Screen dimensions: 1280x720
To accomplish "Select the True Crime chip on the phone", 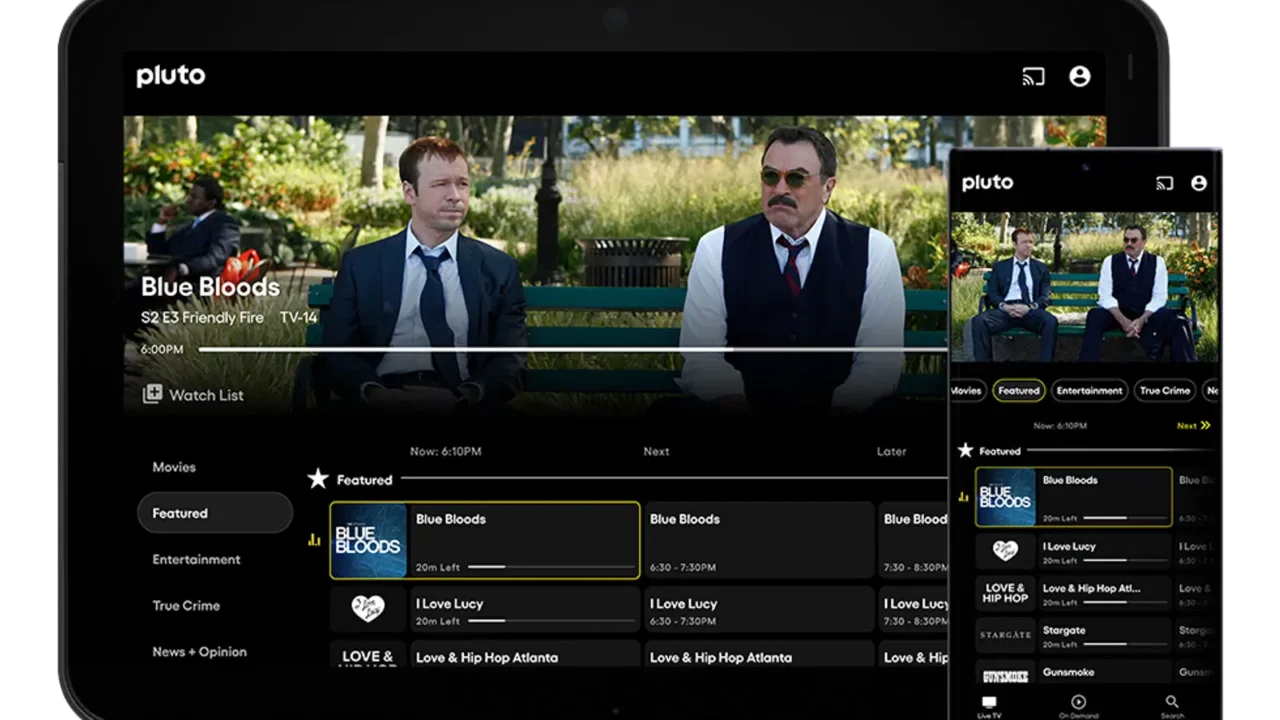I will [x=1165, y=391].
